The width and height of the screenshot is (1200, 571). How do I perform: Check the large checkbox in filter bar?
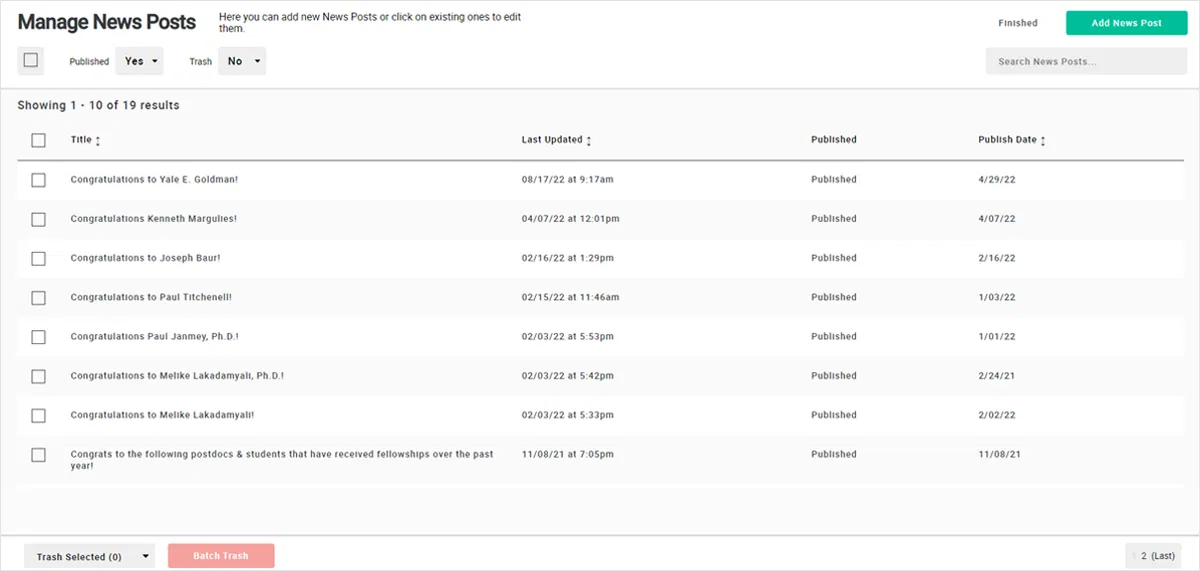coord(31,61)
